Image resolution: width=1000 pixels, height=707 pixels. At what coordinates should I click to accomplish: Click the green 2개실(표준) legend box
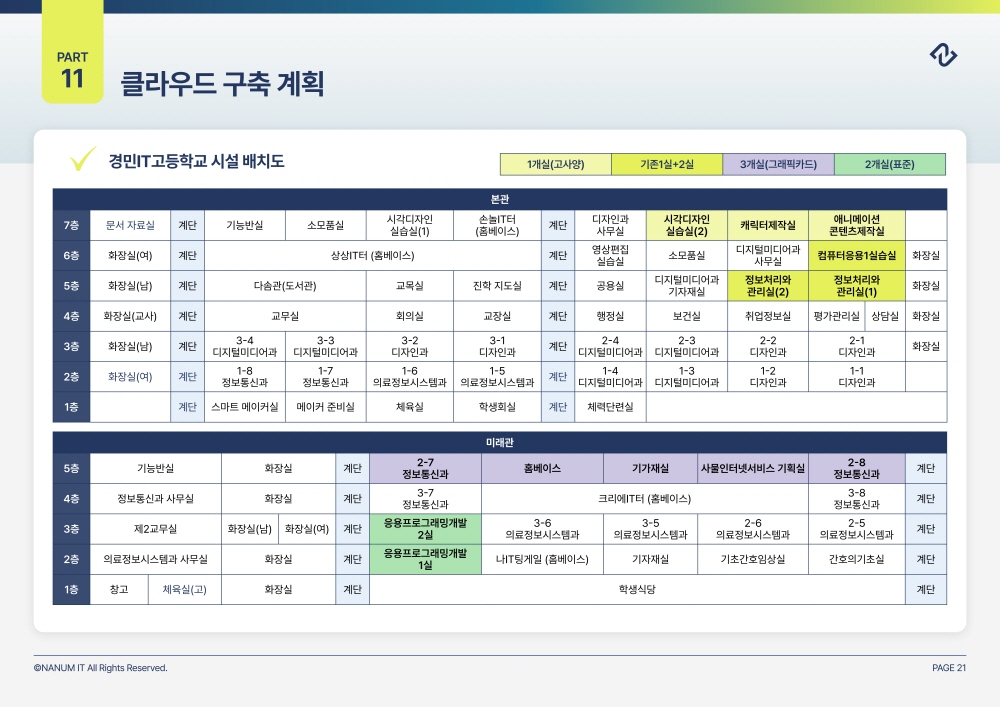click(889, 164)
